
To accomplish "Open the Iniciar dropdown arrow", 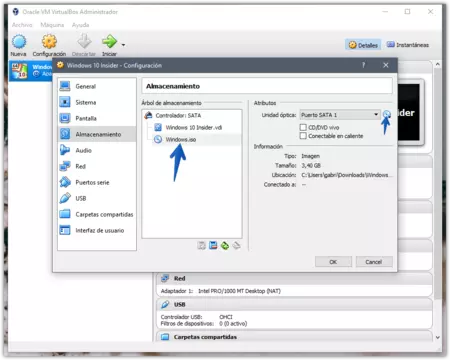I will (123, 45).
